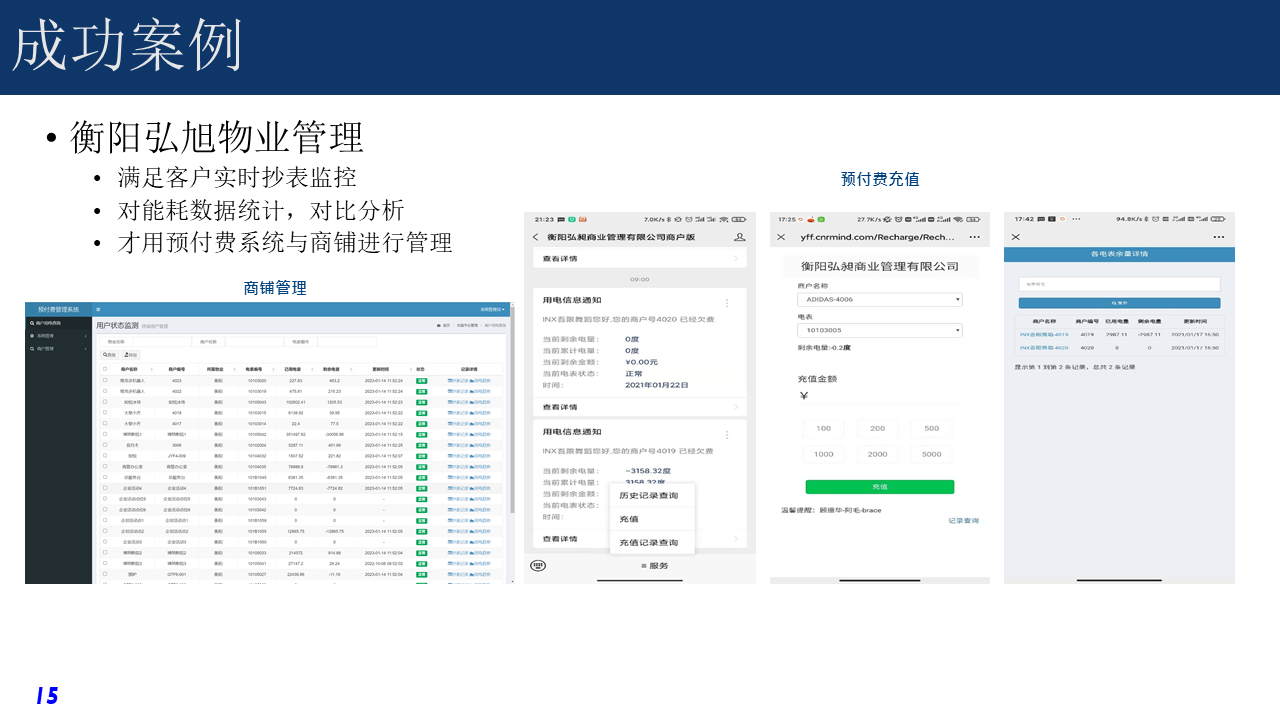Open the 10103005 meter dropdown

[879, 330]
